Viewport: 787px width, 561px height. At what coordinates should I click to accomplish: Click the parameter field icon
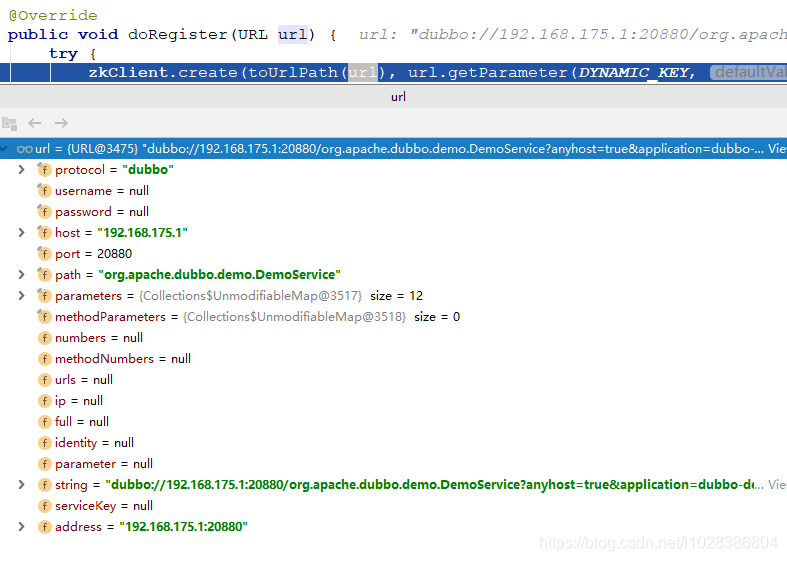[44, 464]
